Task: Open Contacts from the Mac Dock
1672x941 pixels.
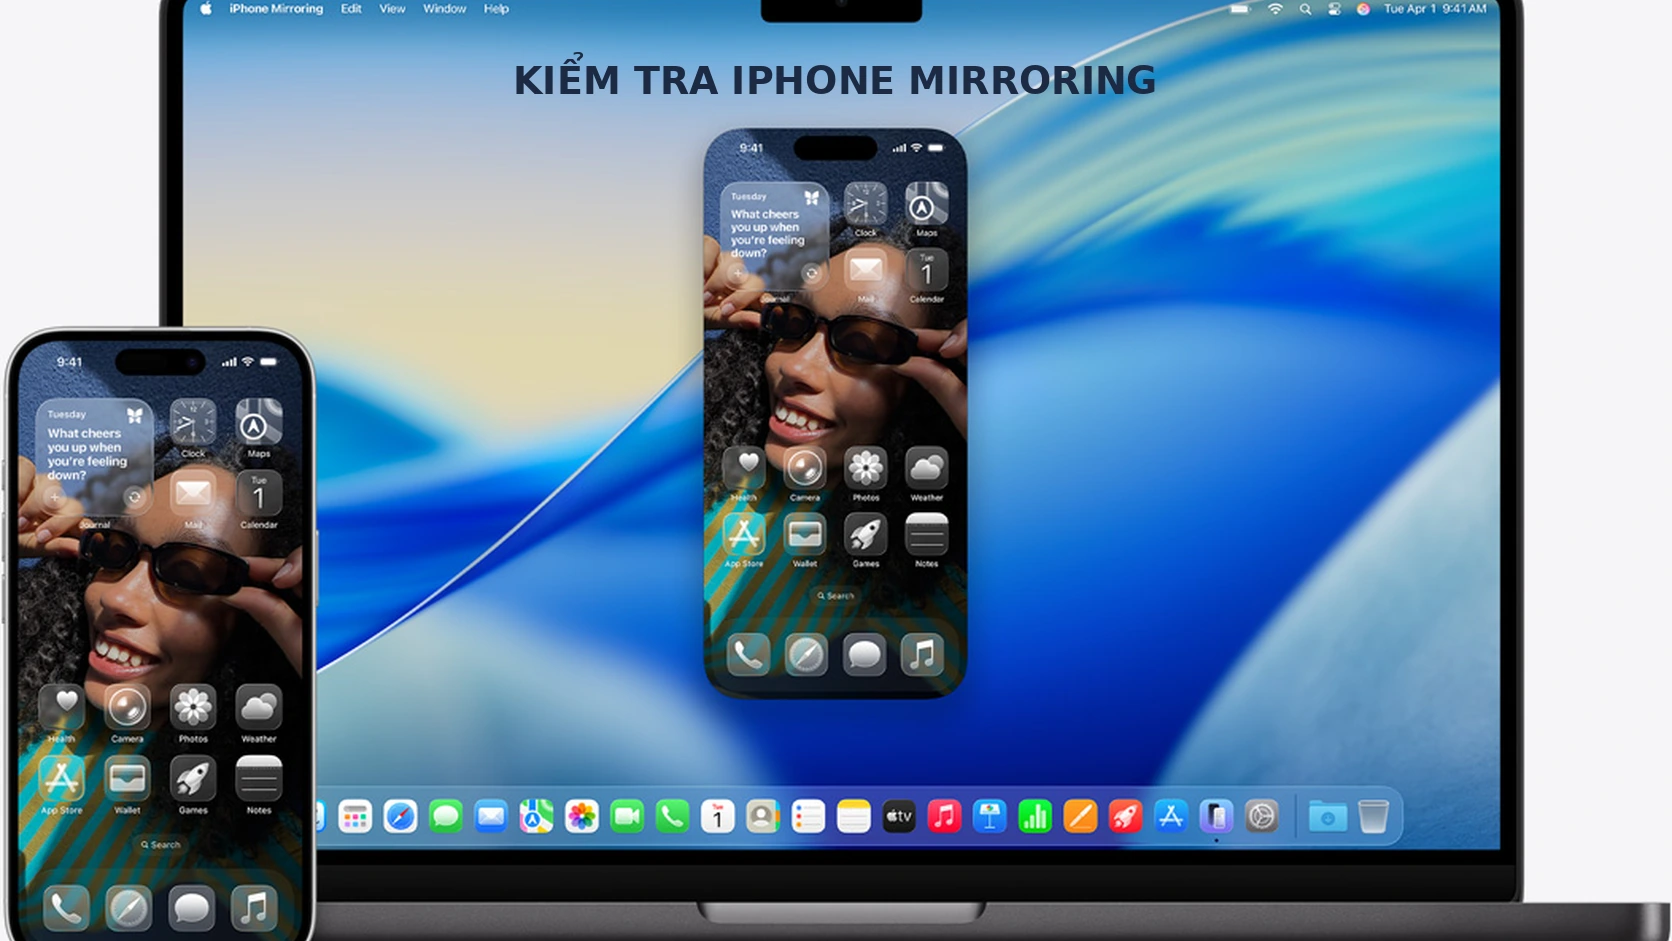Action: (763, 817)
